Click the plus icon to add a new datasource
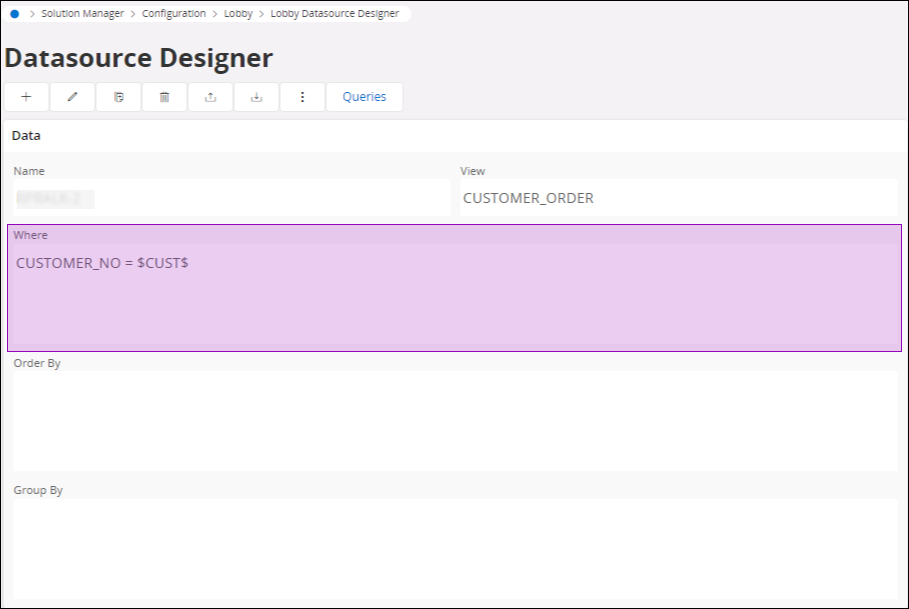Viewport: 909px width, 609px height. 26,97
